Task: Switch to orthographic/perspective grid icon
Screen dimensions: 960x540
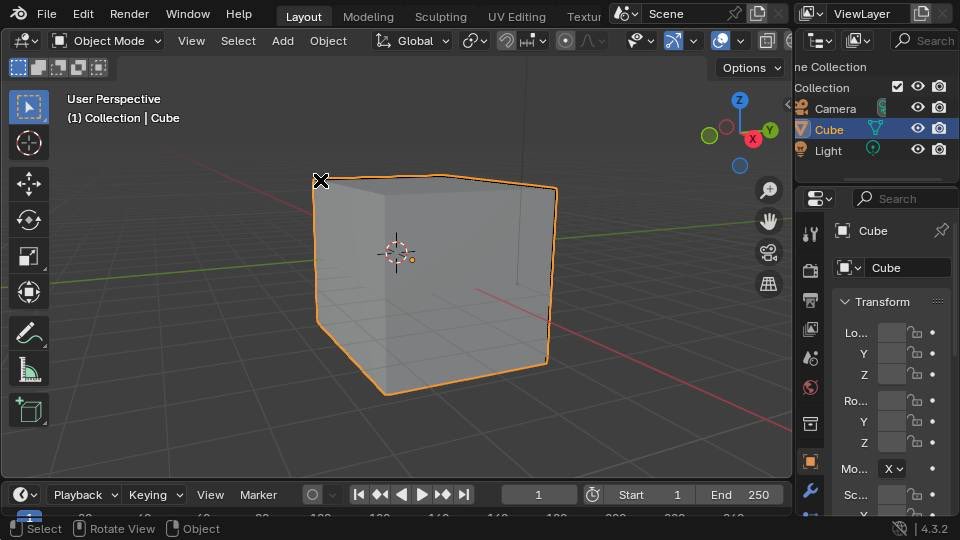Action: (x=768, y=283)
